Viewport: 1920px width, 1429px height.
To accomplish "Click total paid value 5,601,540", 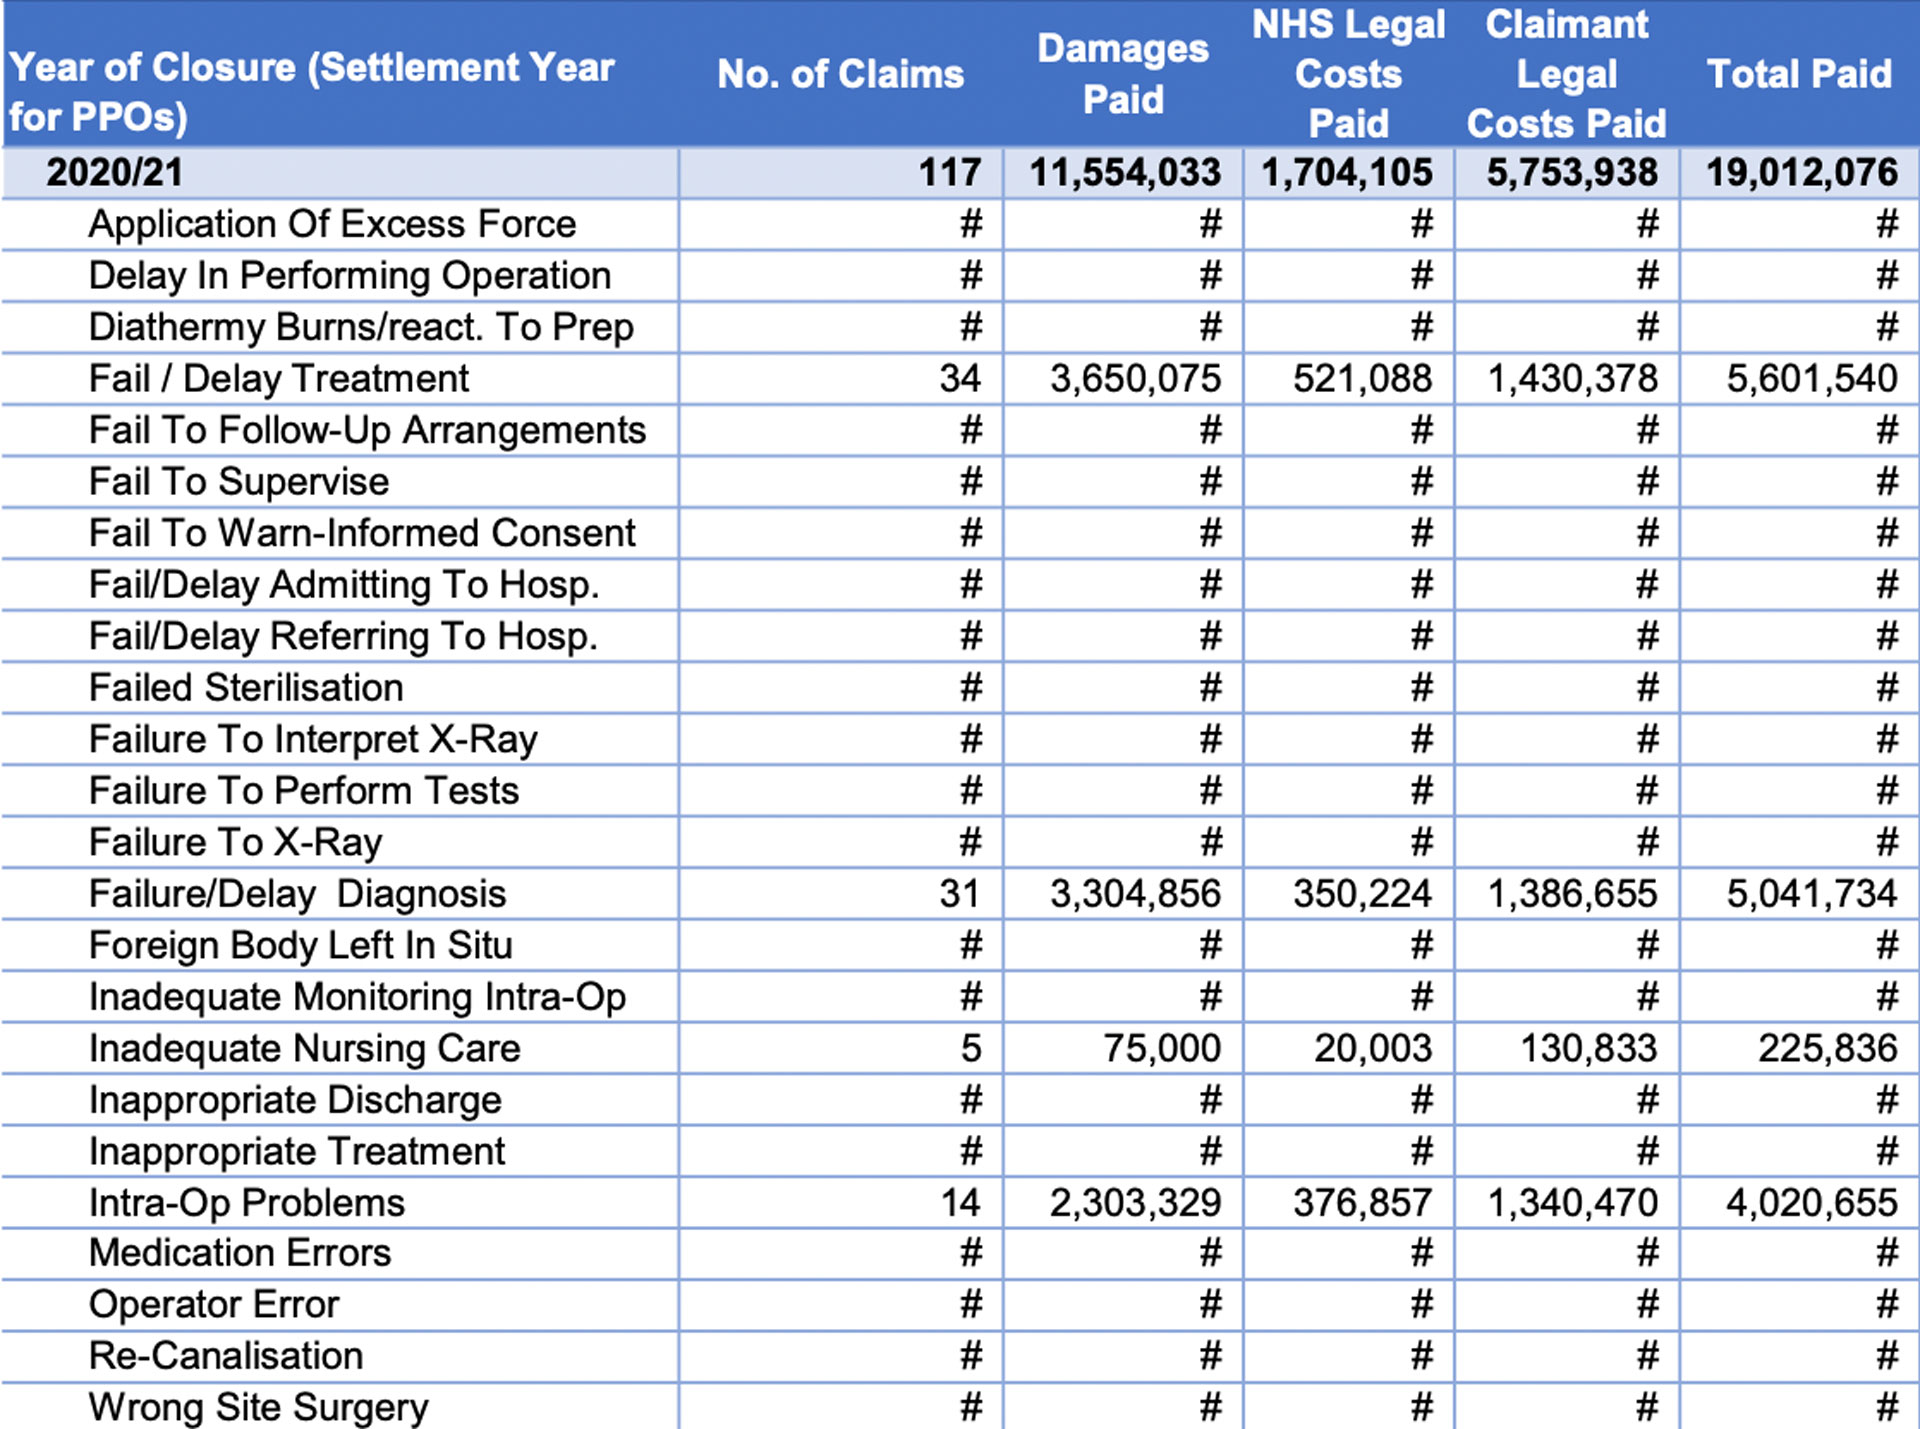I will pos(1812,378).
